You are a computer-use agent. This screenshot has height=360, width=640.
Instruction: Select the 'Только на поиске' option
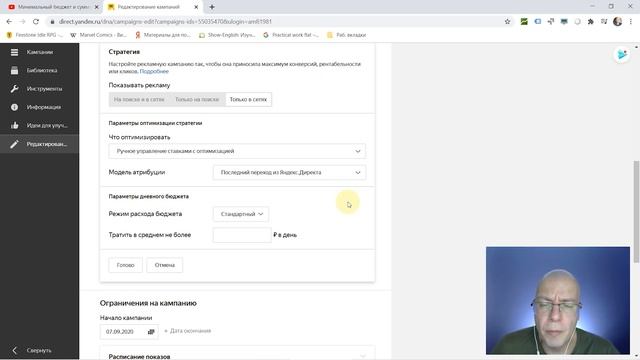point(197,99)
